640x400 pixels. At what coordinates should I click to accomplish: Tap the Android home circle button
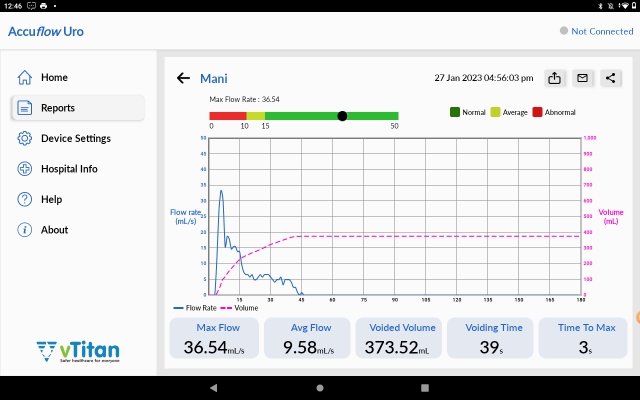point(320,388)
